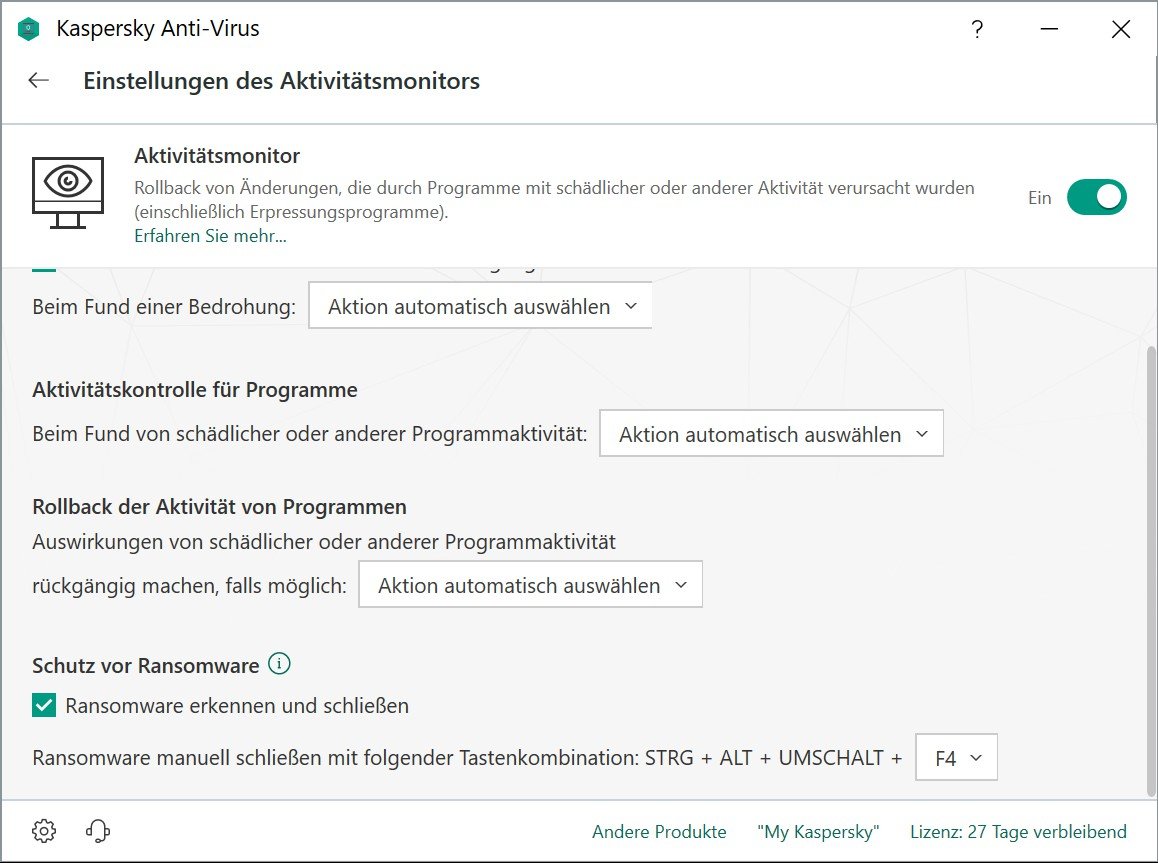
Task: Click the back arrow icon
Action: [x=39, y=81]
